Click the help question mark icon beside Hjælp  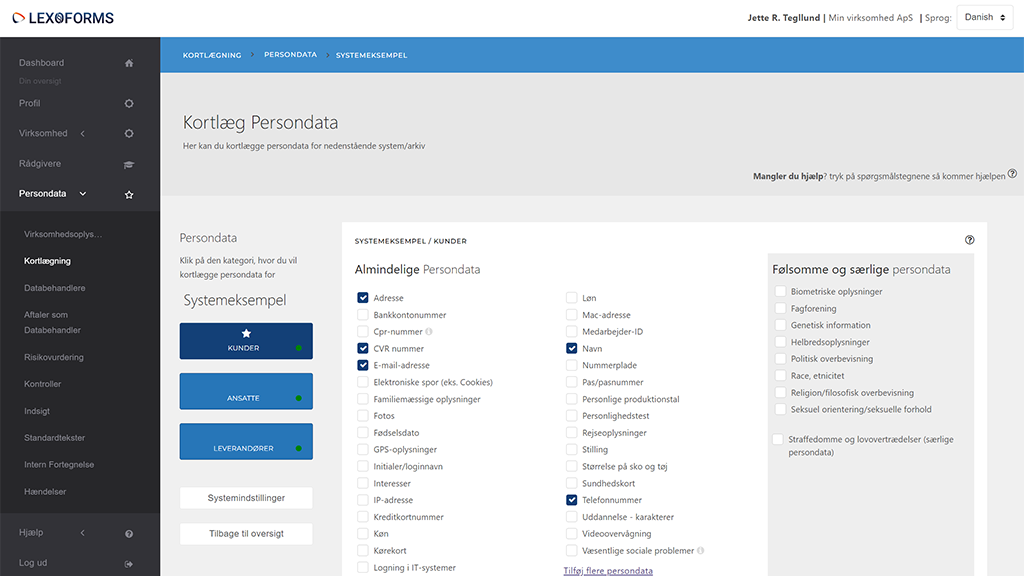click(x=128, y=533)
